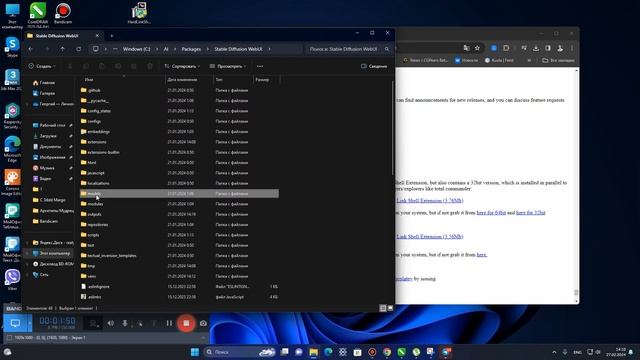Open Windows Start menu
The width and height of the screenshot is (640, 360).
point(195,352)
